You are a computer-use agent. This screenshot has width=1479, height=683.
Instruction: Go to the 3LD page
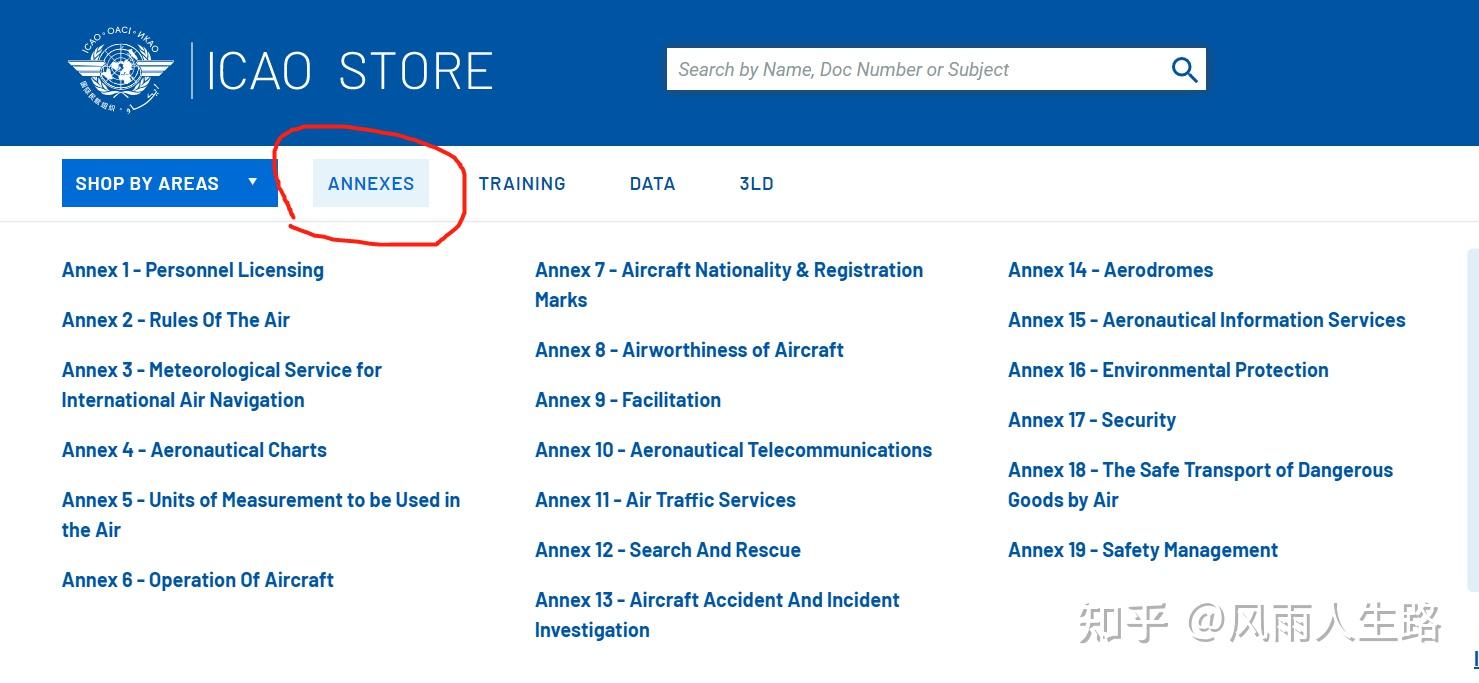coord(756,183)
